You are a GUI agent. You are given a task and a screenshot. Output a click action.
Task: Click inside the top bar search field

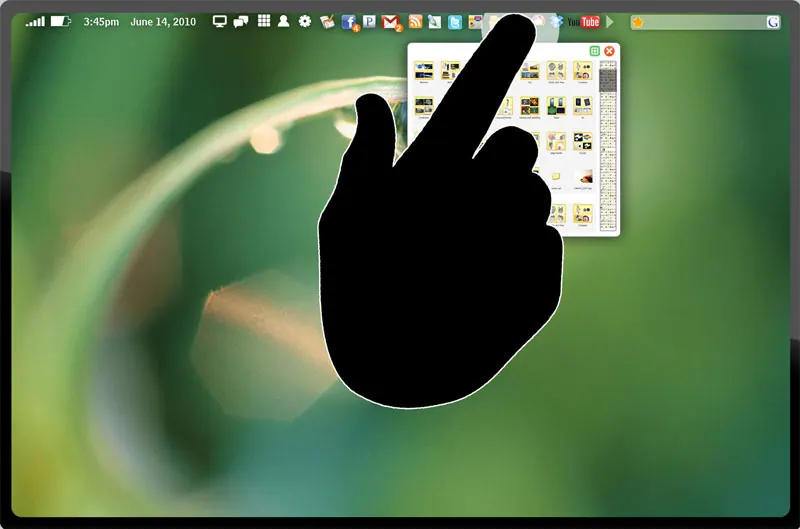coord(705,22)
